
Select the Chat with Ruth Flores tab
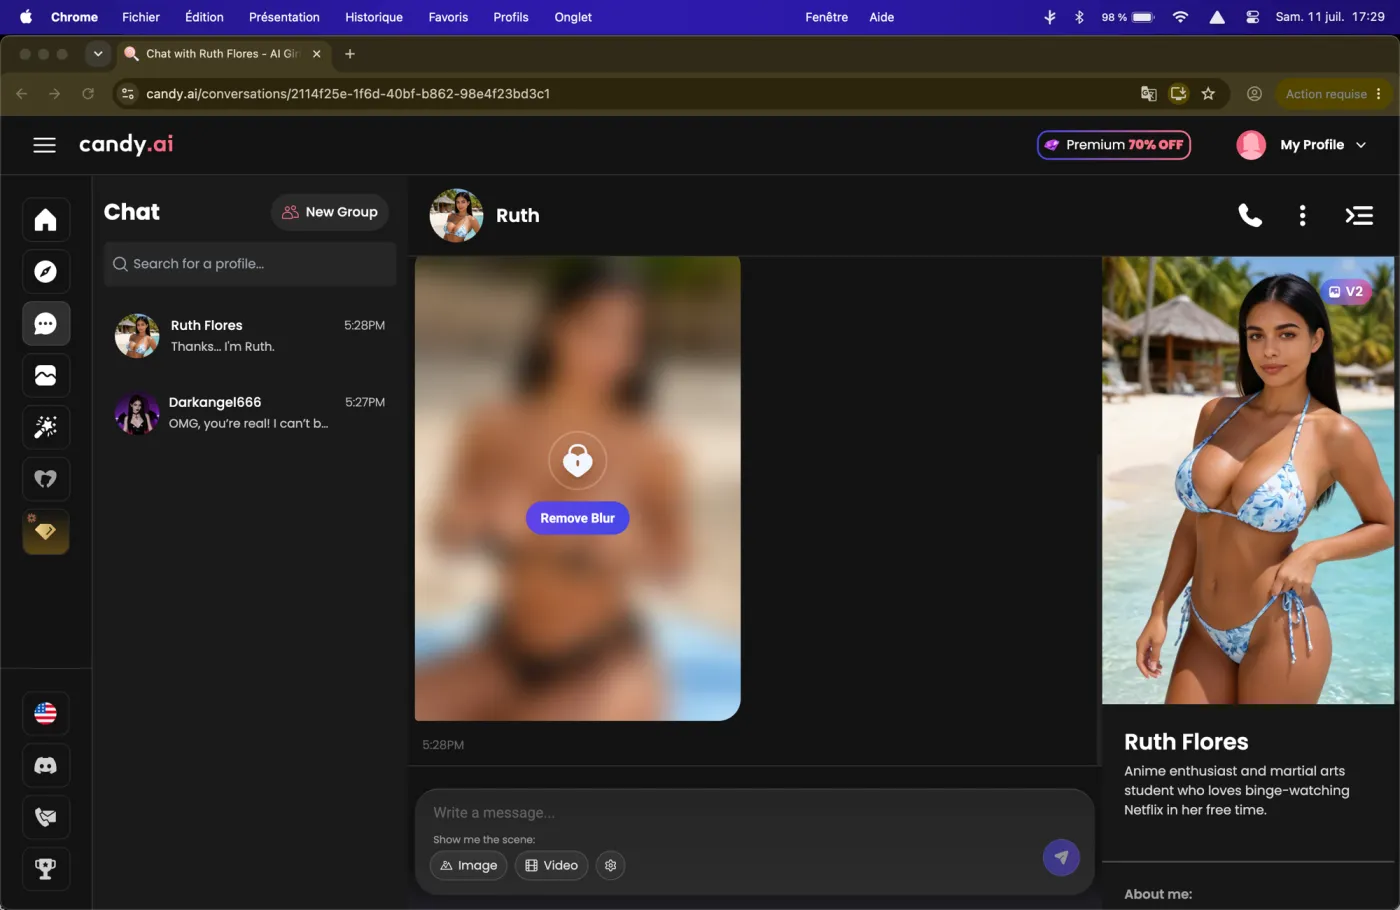click(x=222, y=54)
